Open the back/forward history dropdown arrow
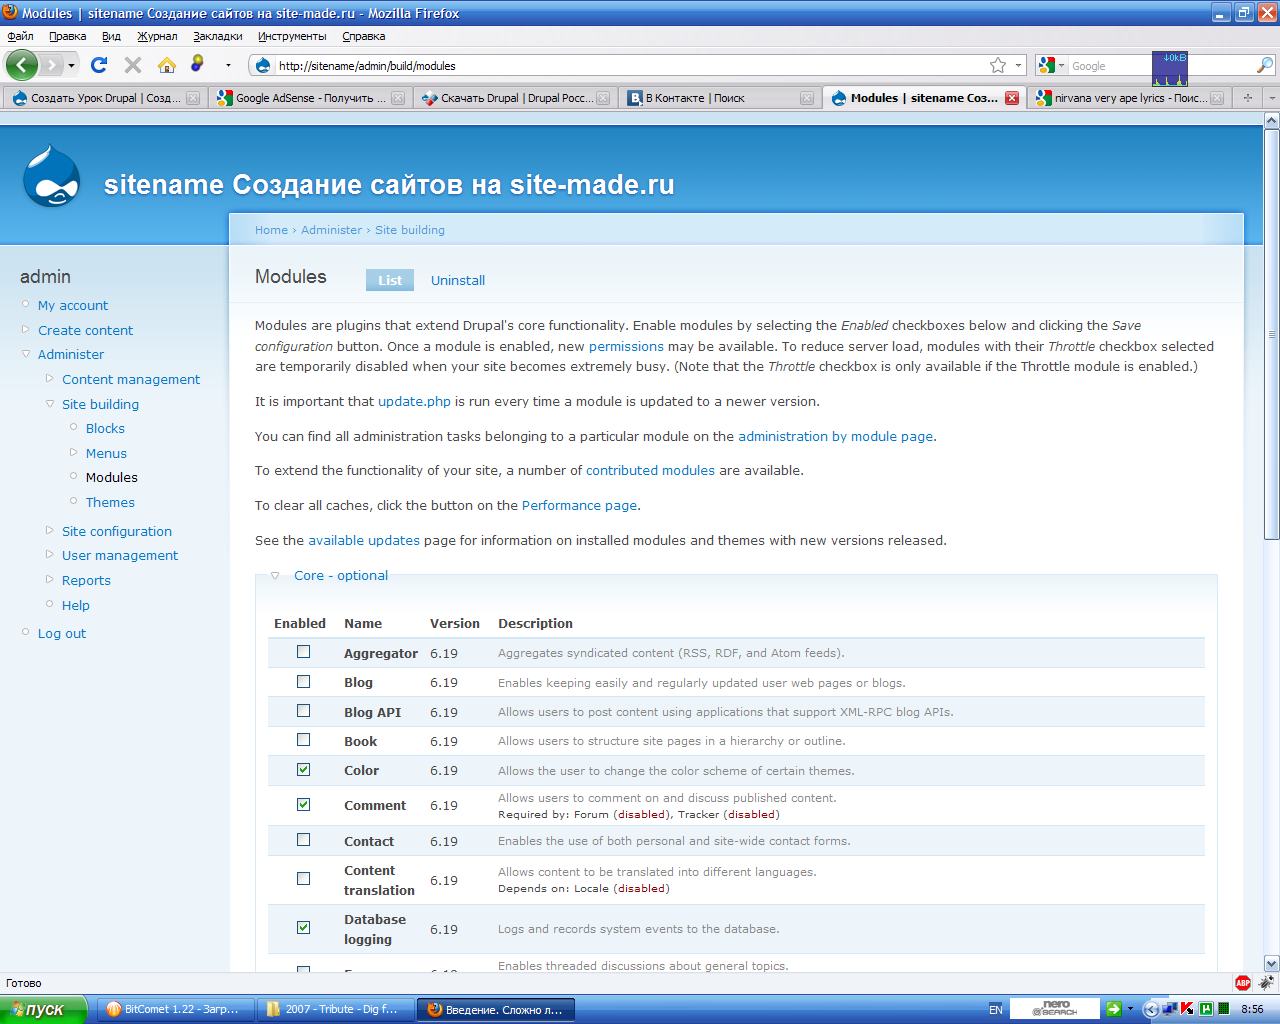Screen dimensions: 1280x1024 pyautogui.click(x=71, y=65)
